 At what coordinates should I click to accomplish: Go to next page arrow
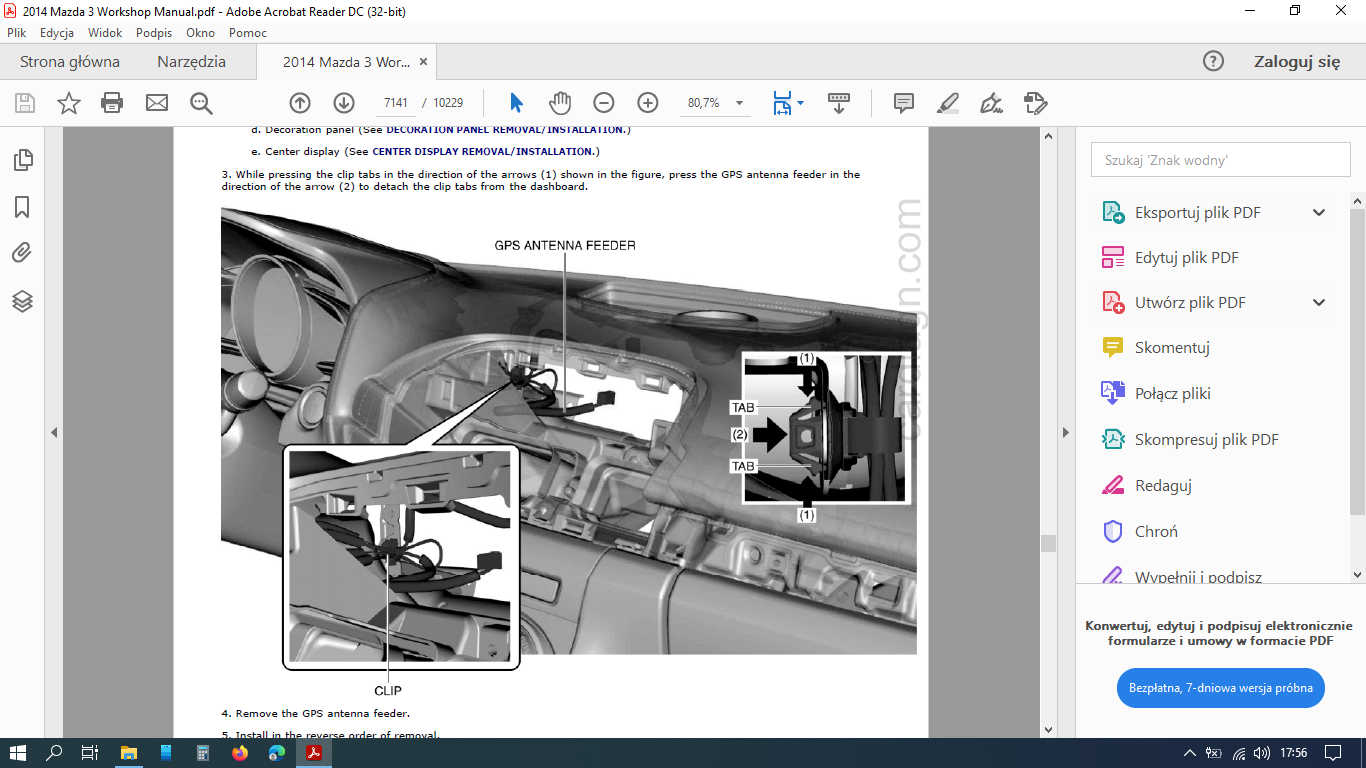(344, 103)
